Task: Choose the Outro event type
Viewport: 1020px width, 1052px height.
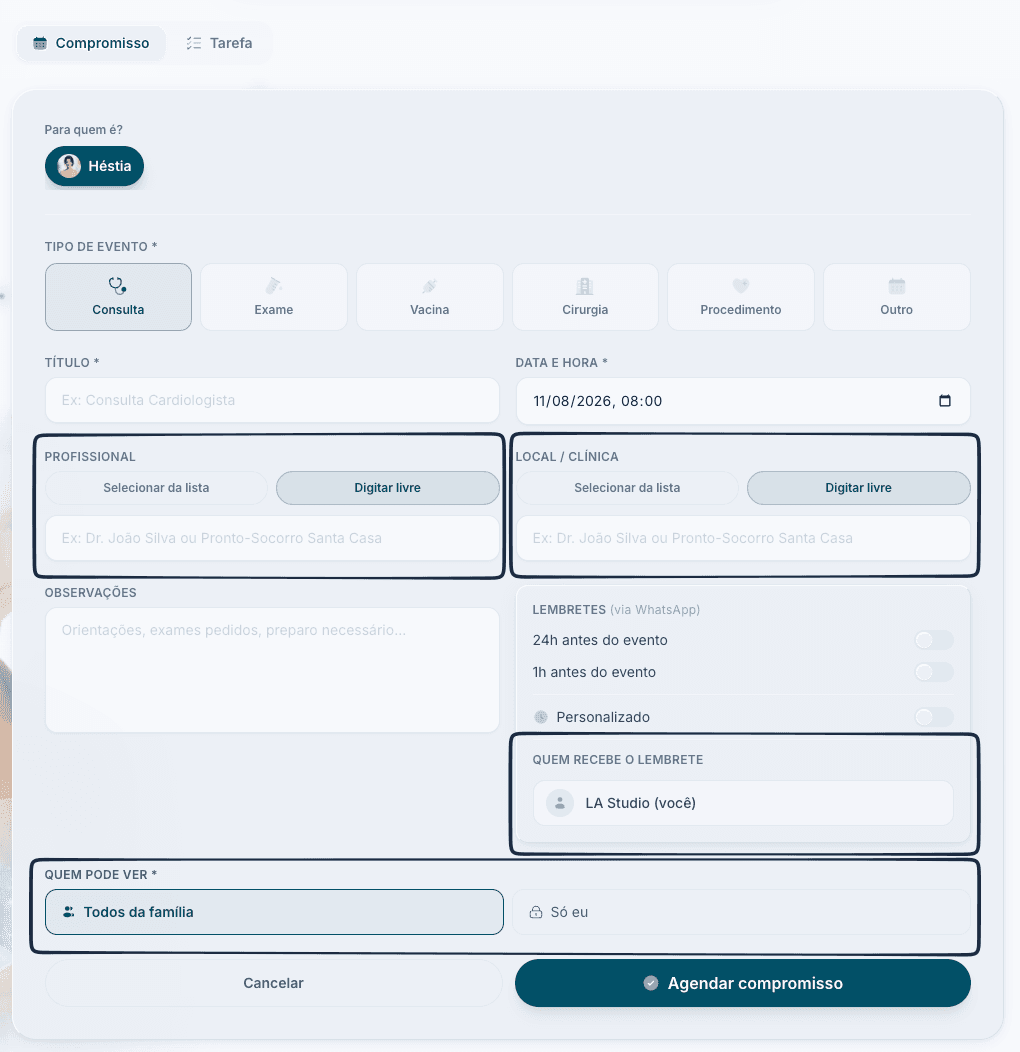Action: pos(897,297)
